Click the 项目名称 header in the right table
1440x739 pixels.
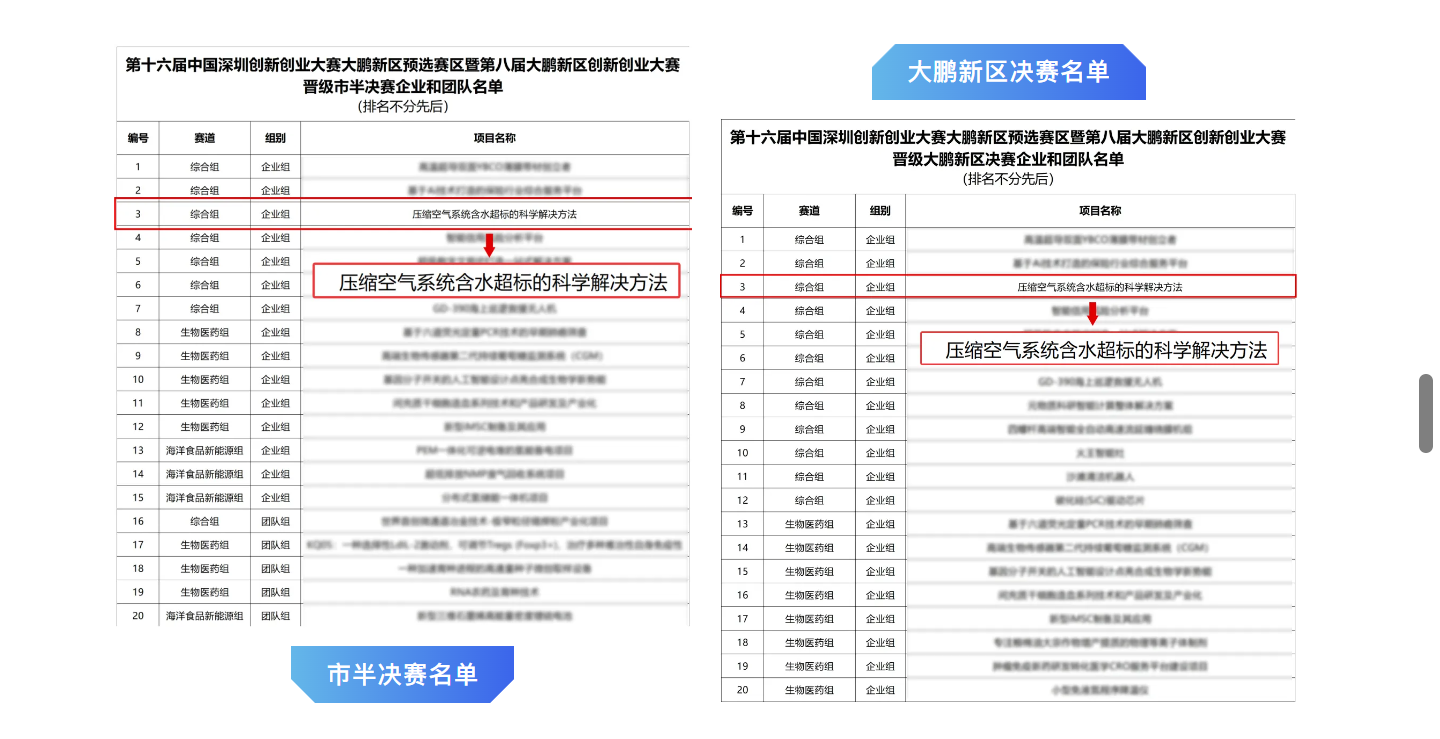click(1099, 211)
